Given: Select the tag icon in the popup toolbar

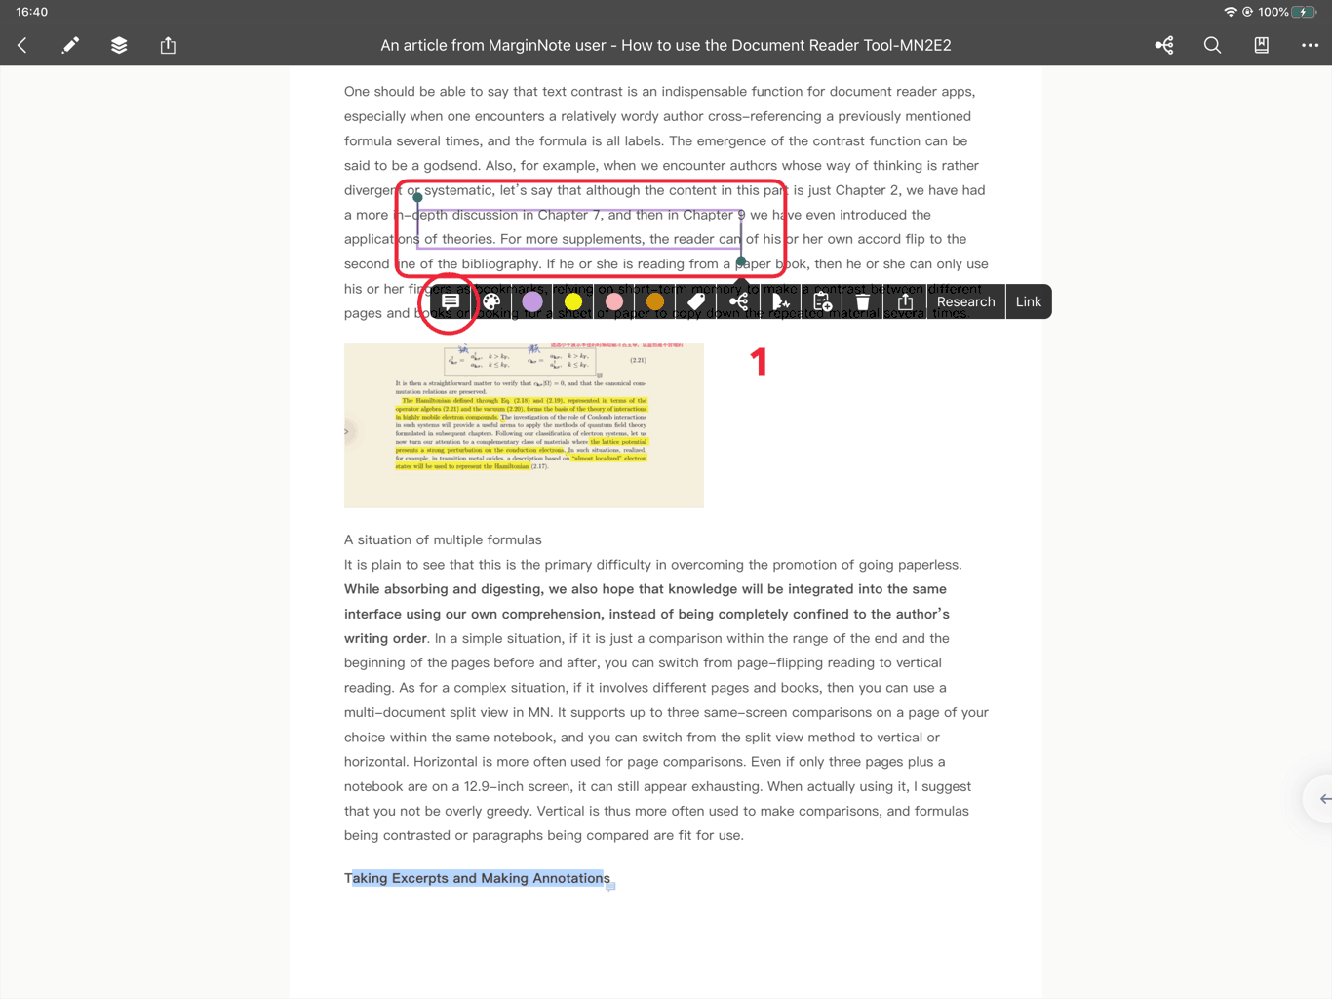Looking at the screenshot, I should [695, 301].
